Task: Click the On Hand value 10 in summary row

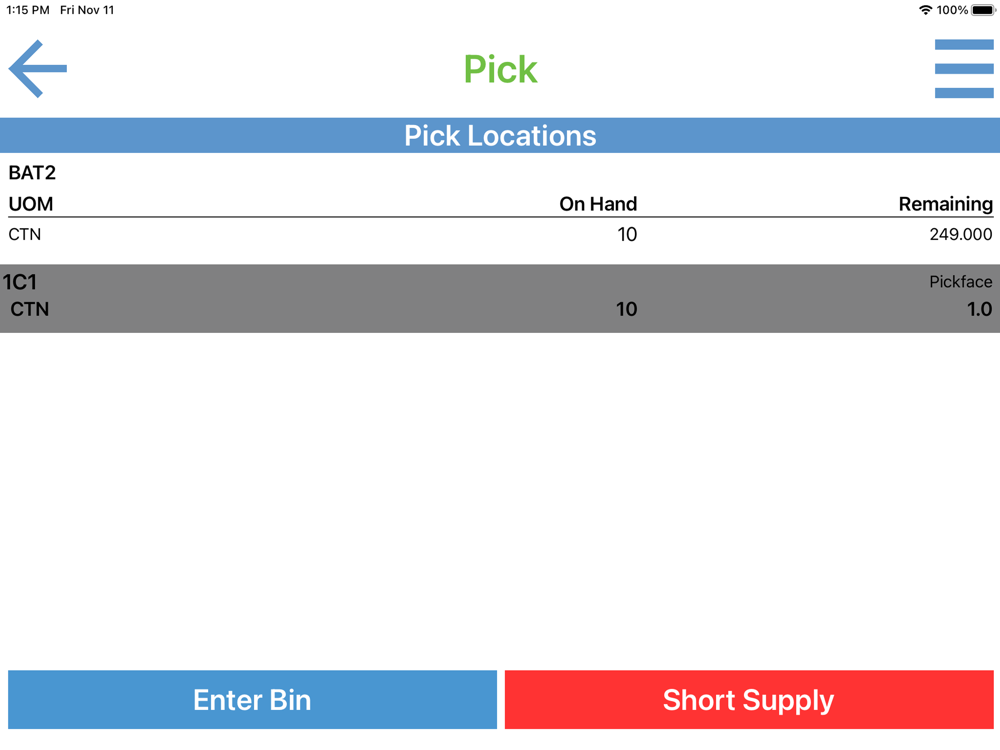Action: coord(627,235)
